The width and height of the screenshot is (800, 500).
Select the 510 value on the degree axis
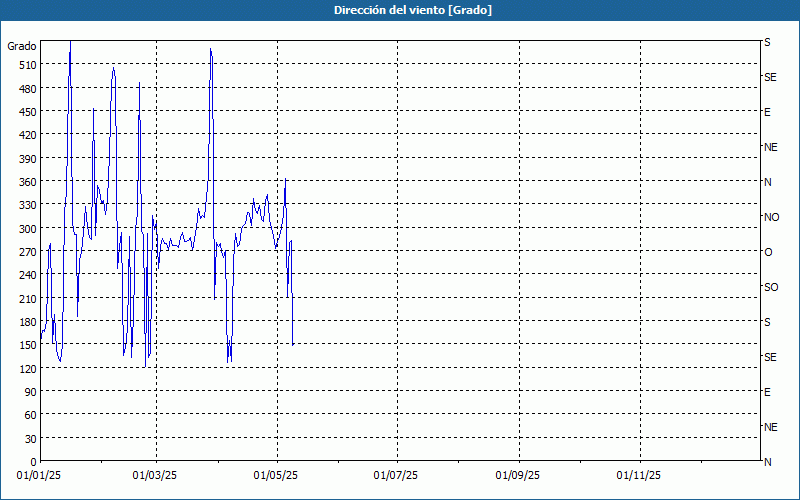click(x=28, y=65)
